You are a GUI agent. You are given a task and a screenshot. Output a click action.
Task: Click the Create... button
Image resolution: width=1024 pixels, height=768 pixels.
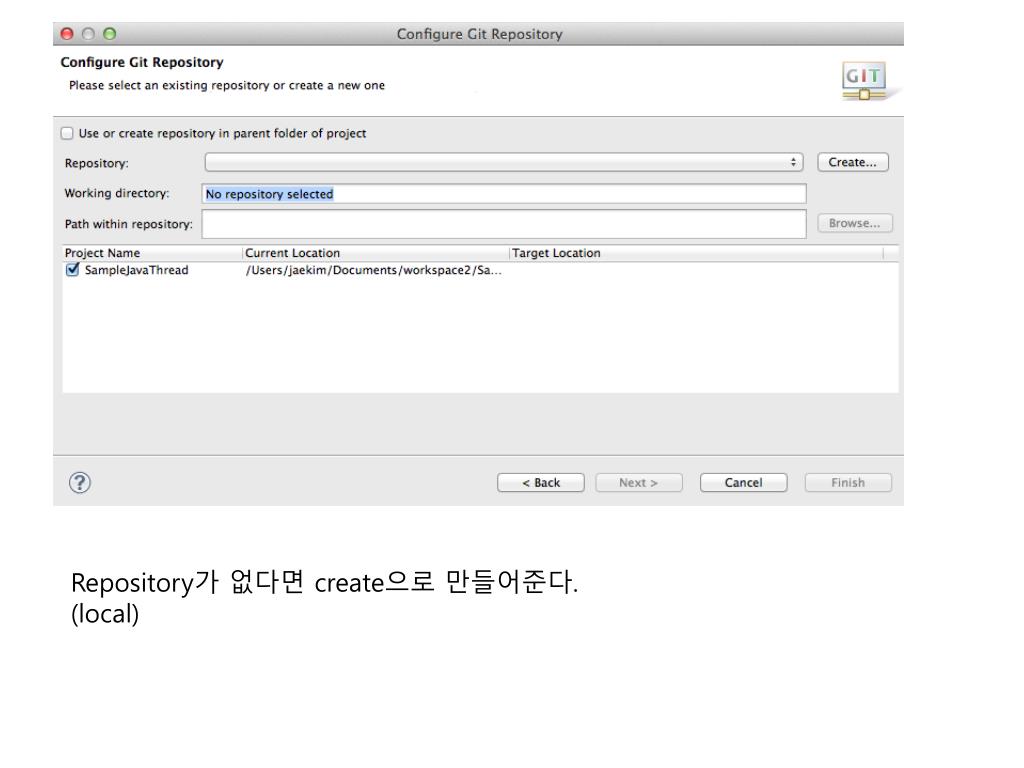pos(852,162)
